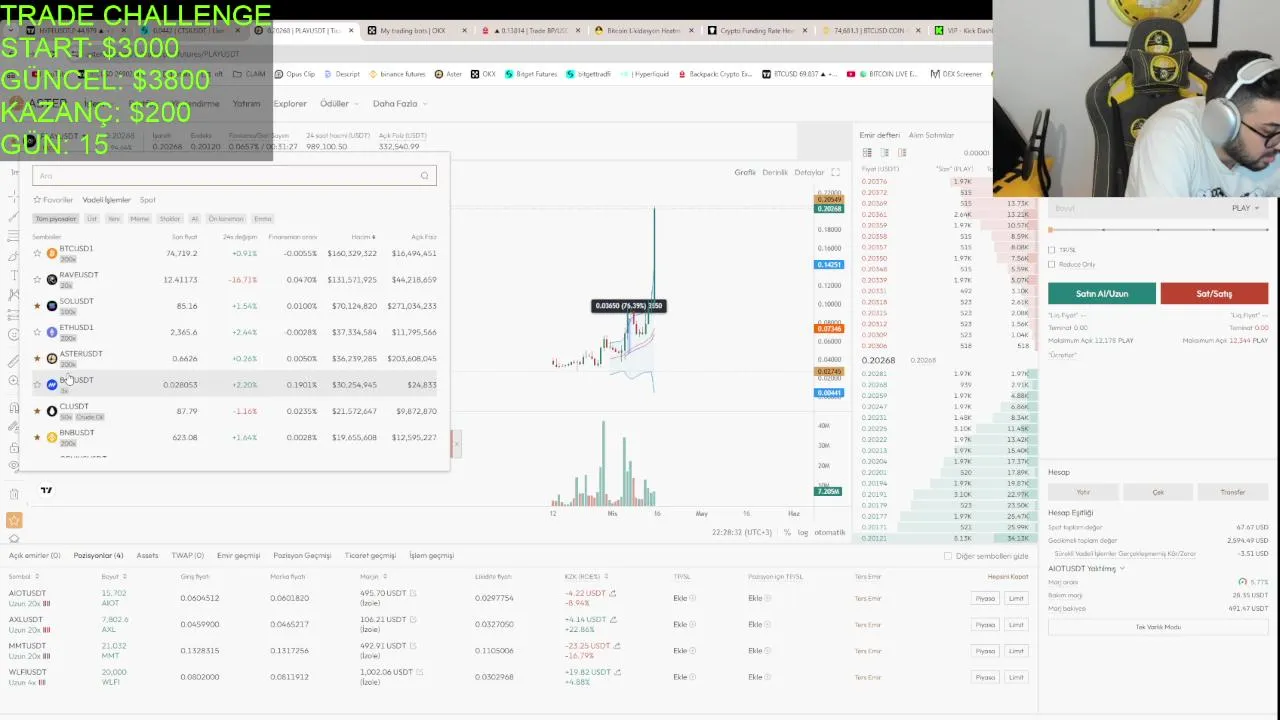
Task: Sort the list by Hacim column
Action: [363, 237]
